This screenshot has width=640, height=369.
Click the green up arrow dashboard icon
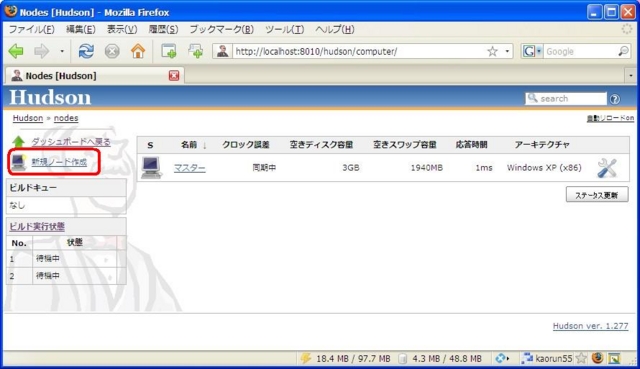[x=18, y=142]
